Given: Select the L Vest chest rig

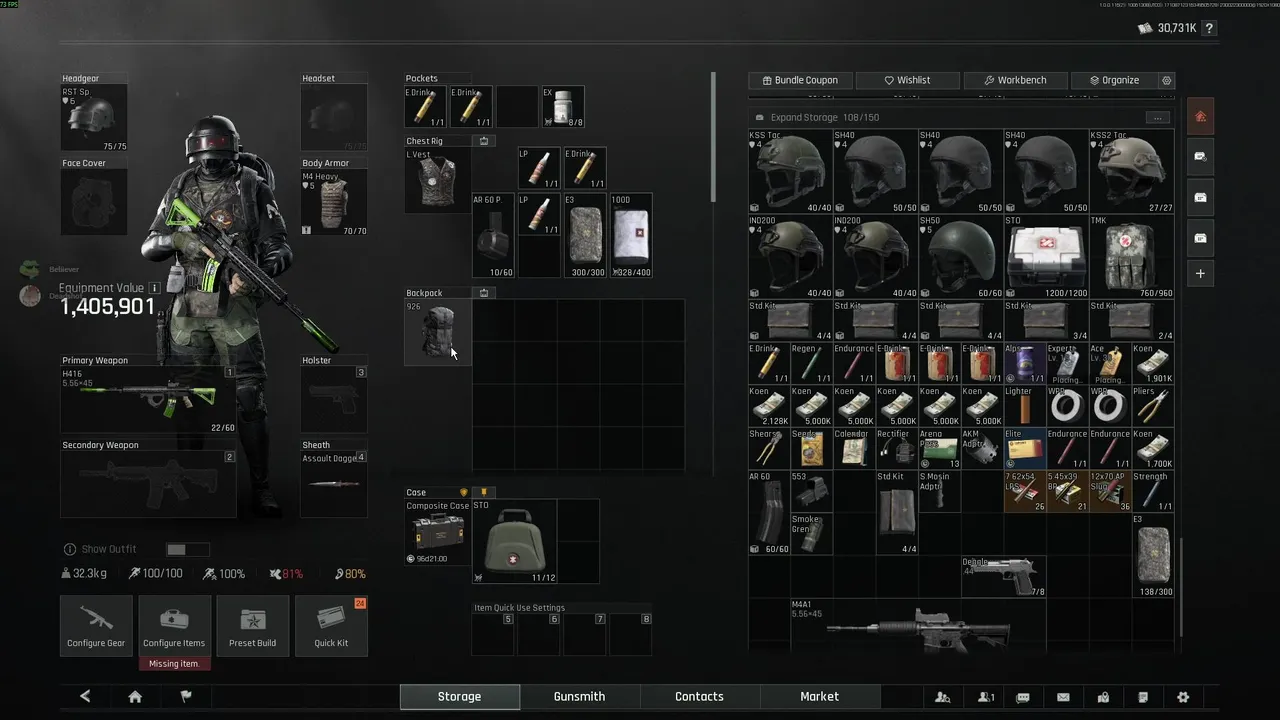Looking at the screenshot, I should [x=437, y=180].
